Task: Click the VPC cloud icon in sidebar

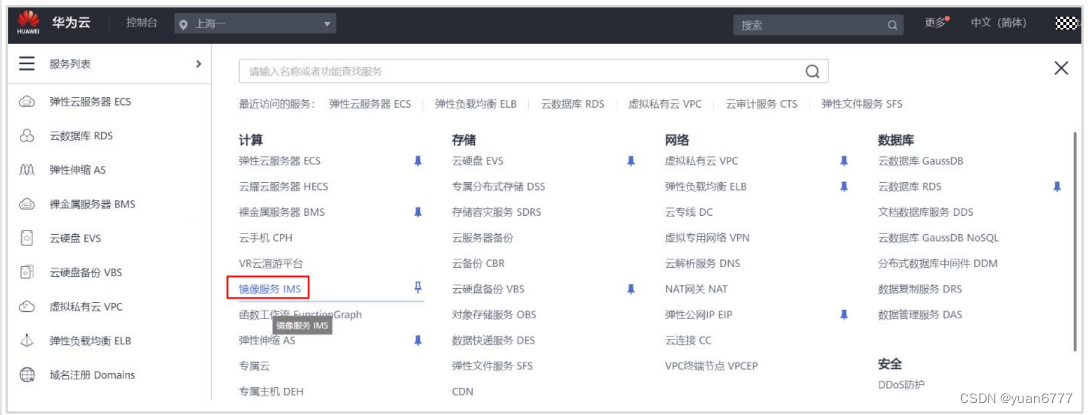Action: pyautogui.click(x=27, y=307)
